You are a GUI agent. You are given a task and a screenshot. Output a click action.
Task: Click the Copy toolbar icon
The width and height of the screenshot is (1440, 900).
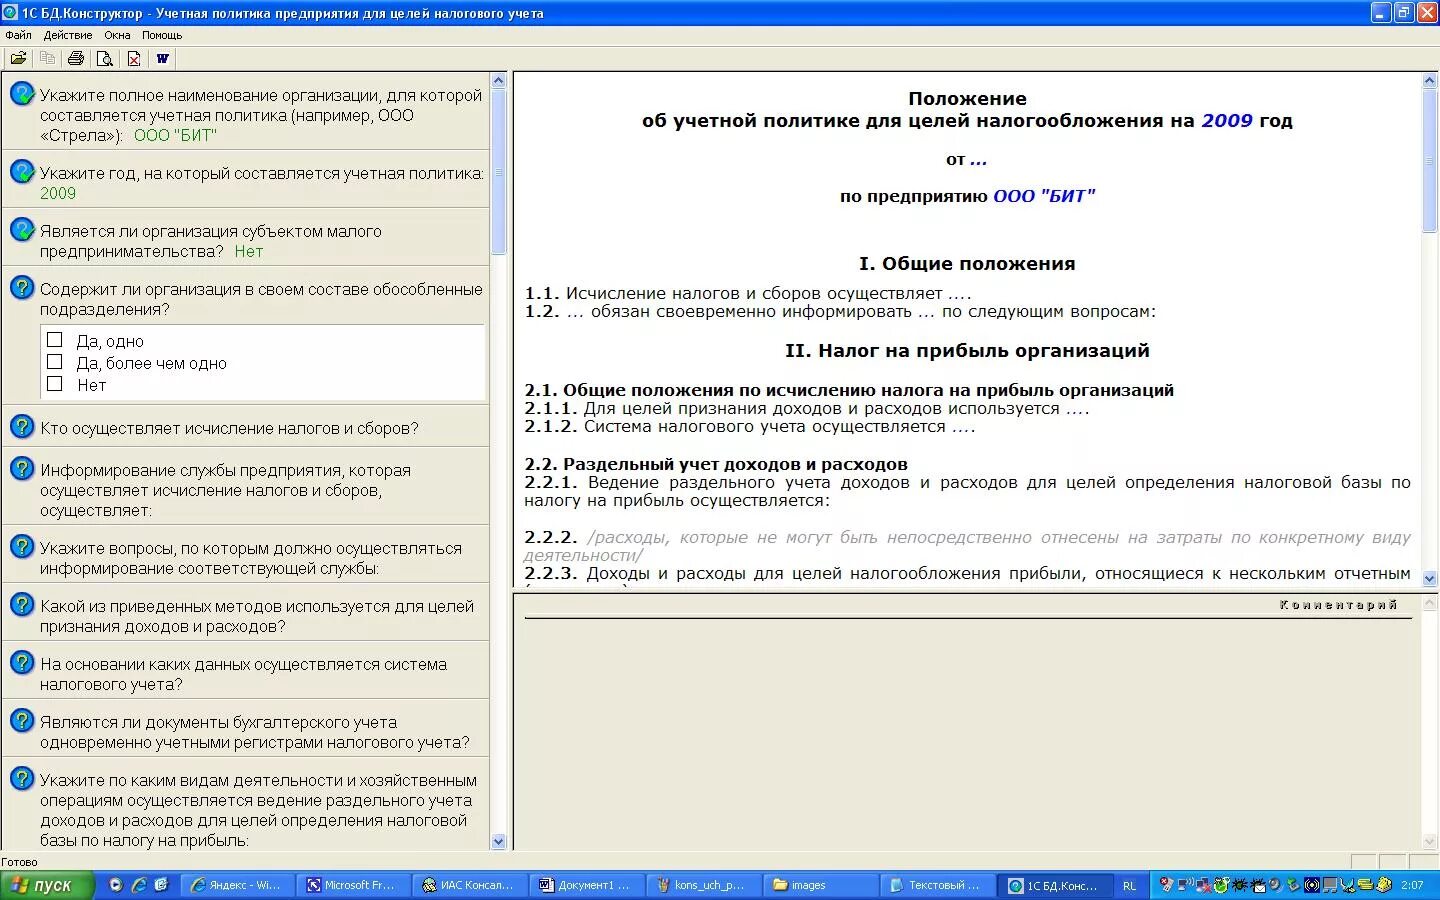click(x=47, y=58)
